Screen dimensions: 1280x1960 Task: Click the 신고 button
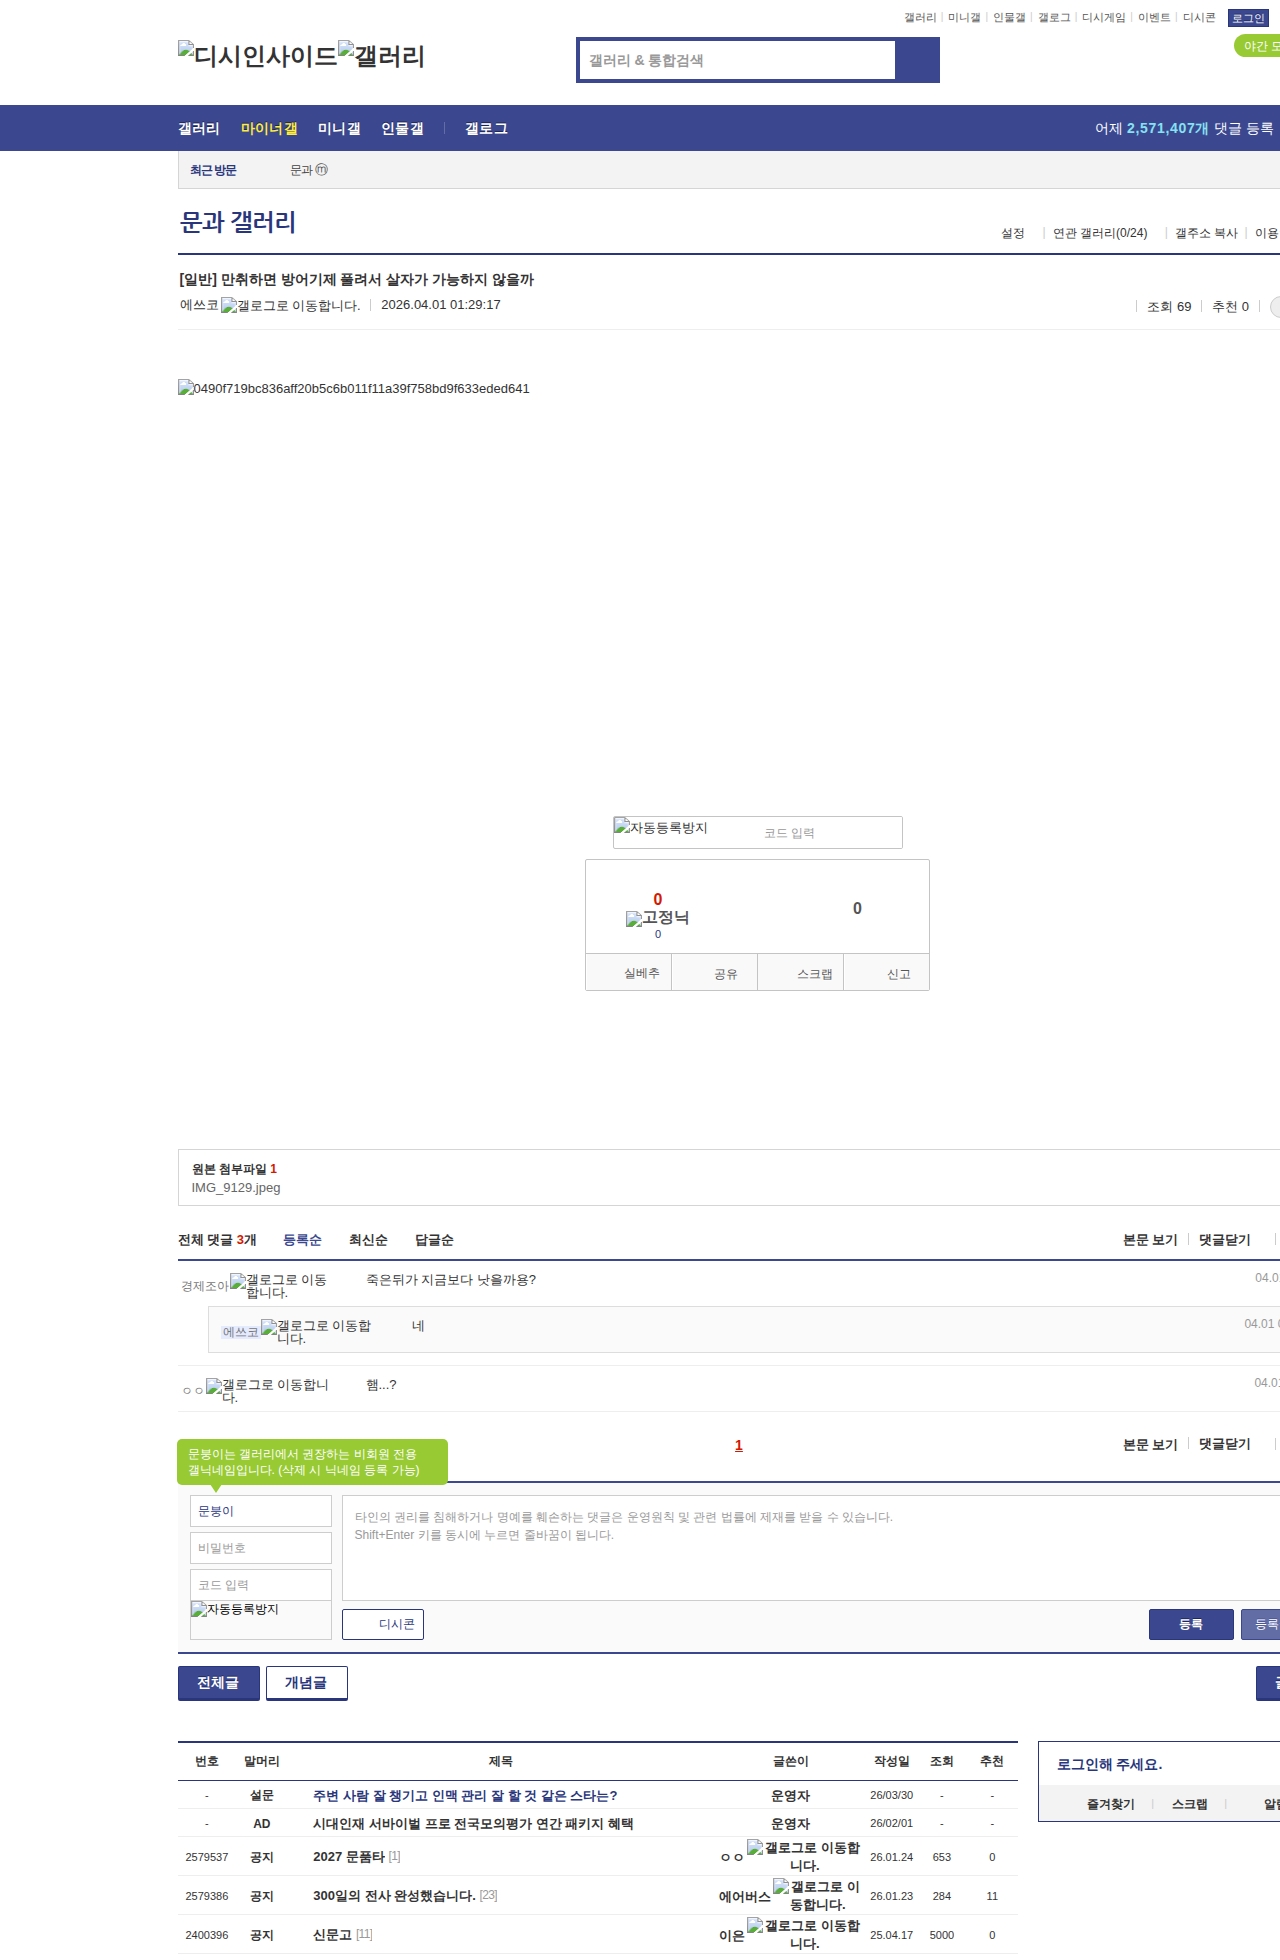(x=887, y=973)
